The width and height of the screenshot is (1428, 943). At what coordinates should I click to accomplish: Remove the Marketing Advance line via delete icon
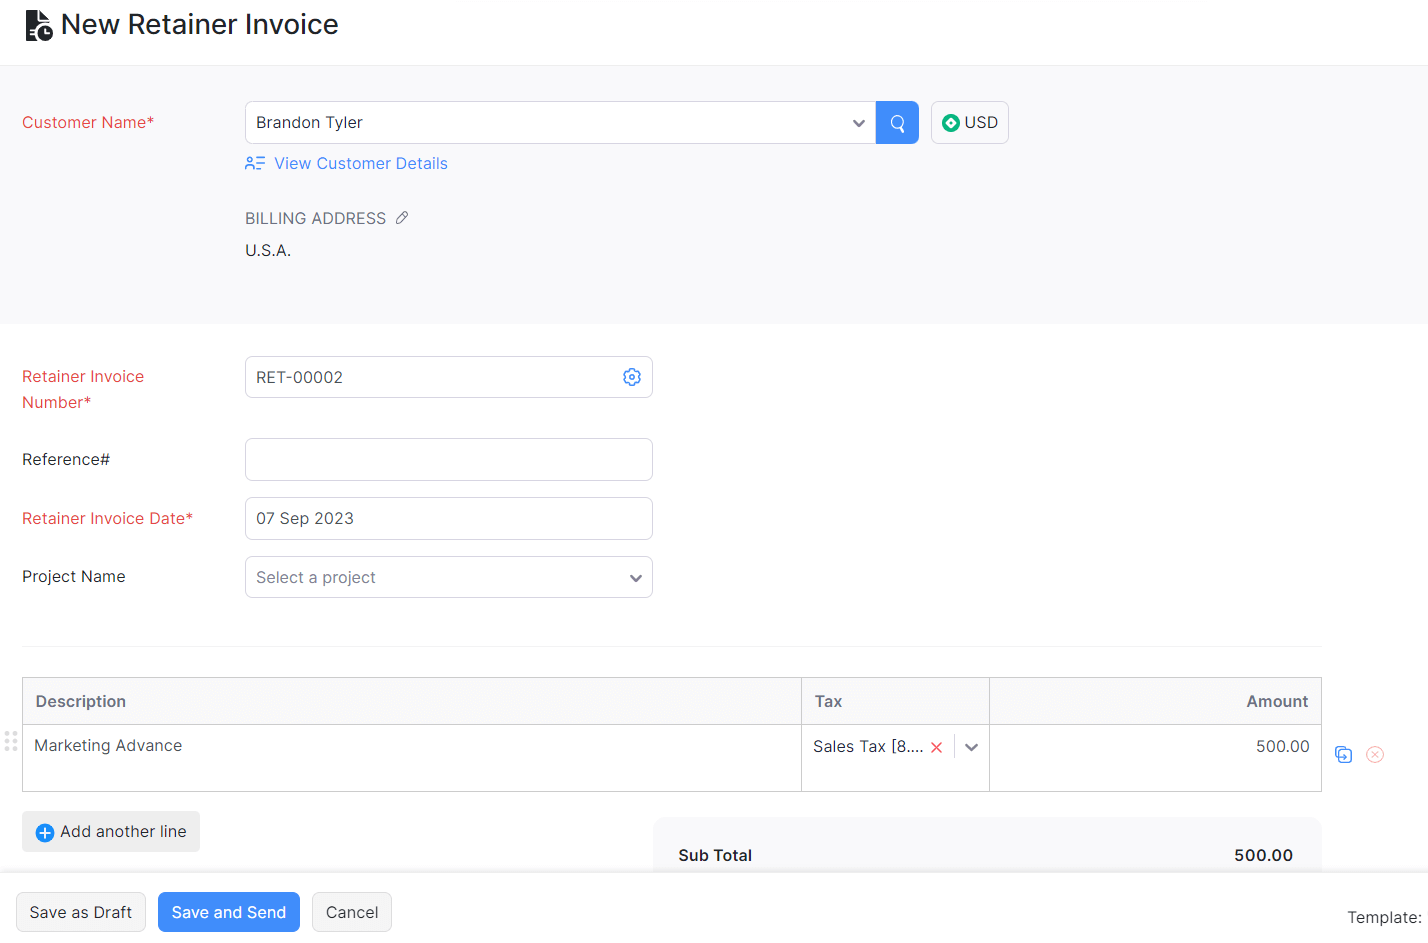[x=1375, y=754]
